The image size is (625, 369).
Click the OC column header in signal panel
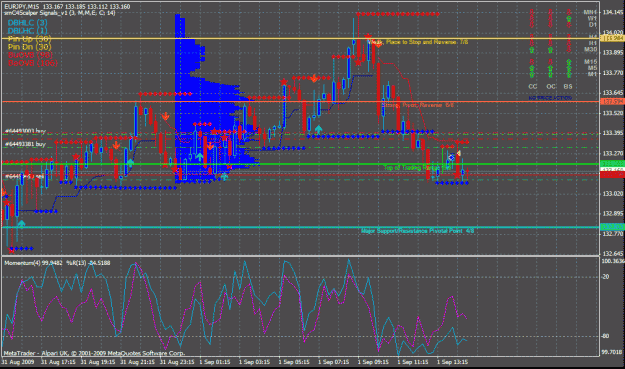pos(551,86)
